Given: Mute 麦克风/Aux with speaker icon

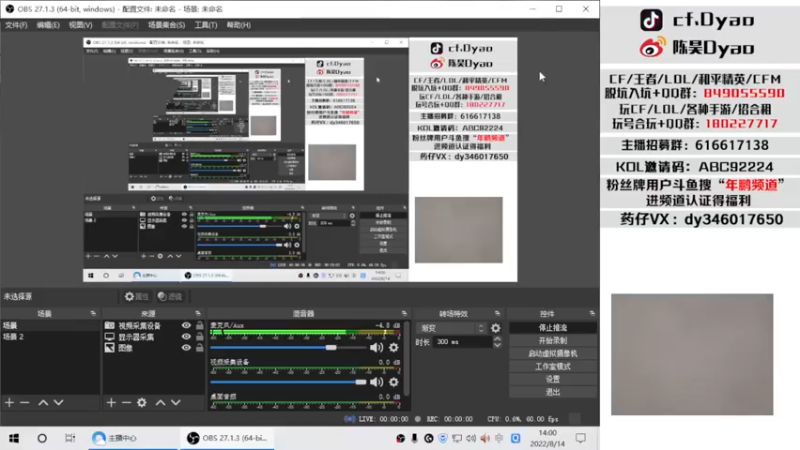Looking at the screenshot, I should click(x=376, y=347).
